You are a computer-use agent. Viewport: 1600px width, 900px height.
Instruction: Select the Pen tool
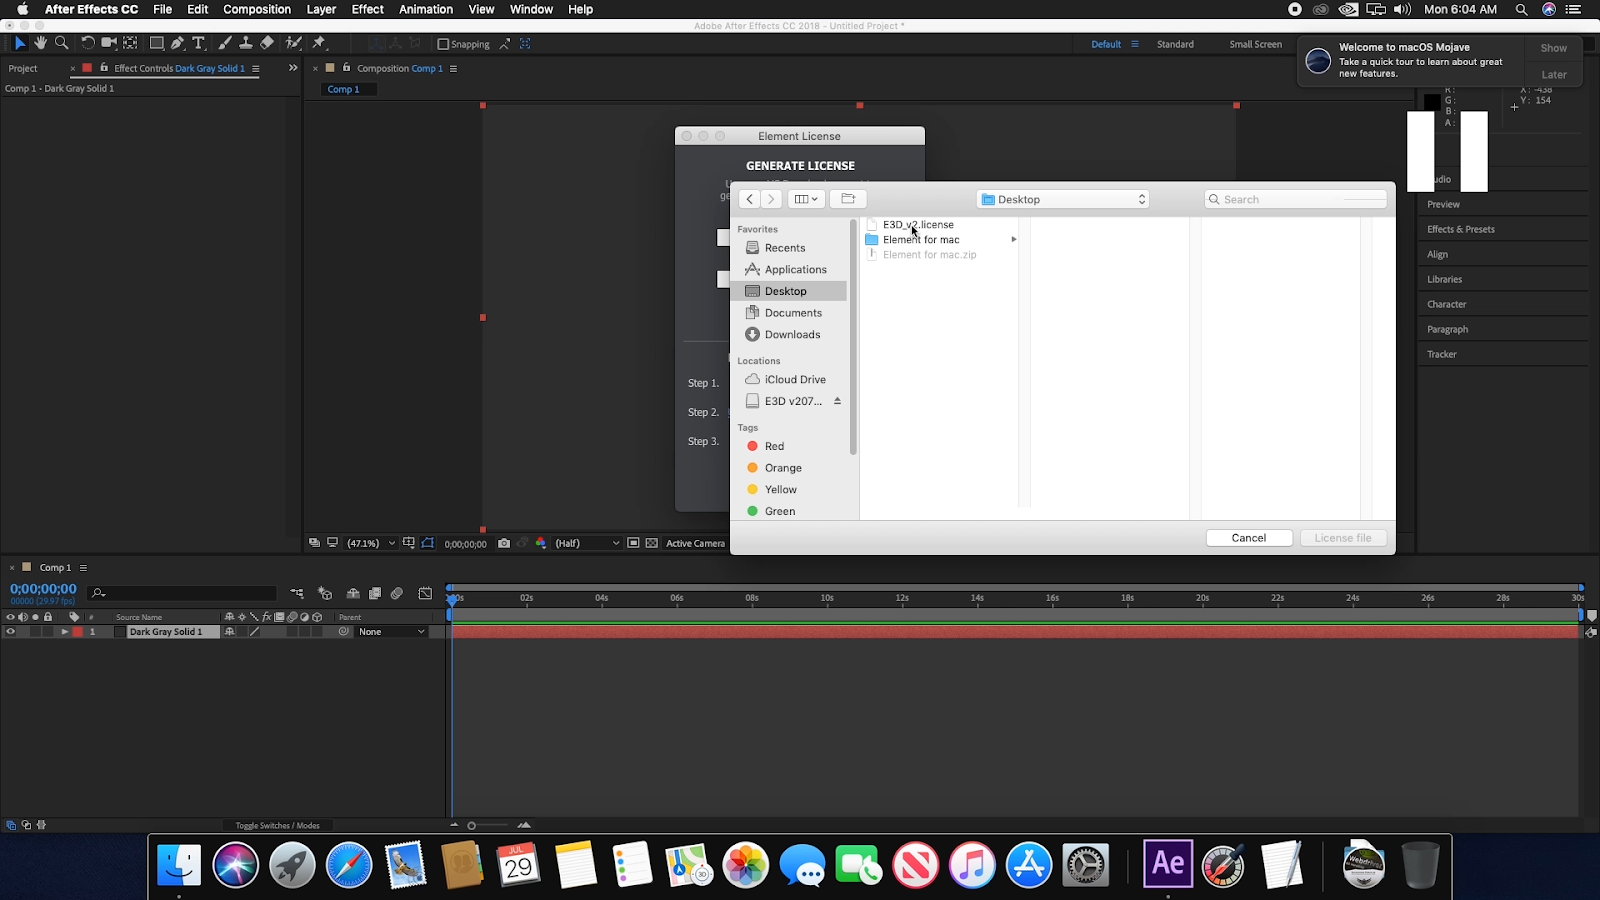coord(178,43)
